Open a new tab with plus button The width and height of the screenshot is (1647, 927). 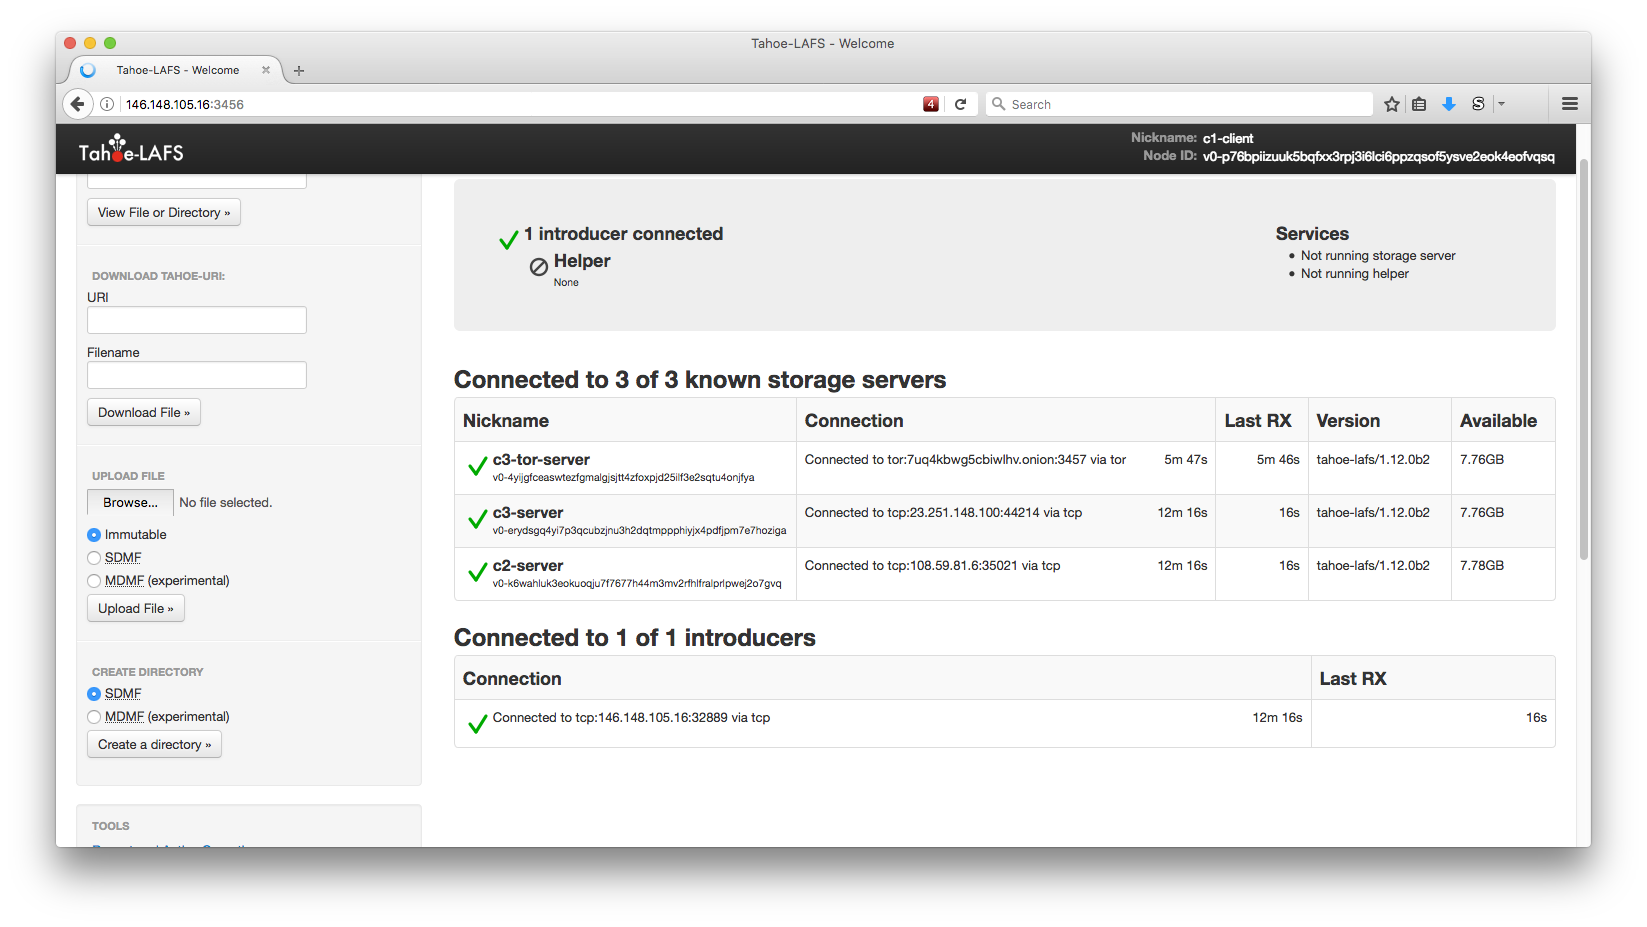[299, 71]
